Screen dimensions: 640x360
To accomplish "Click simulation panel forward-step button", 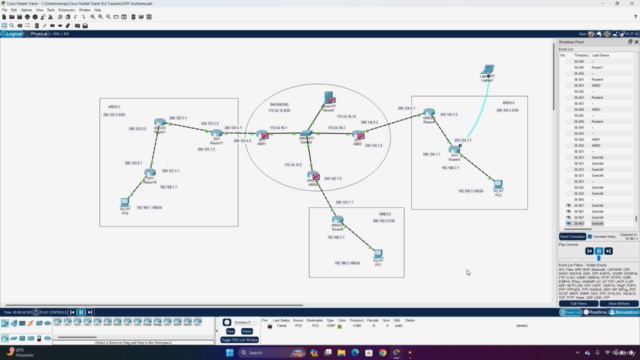I will coord(609,251).
